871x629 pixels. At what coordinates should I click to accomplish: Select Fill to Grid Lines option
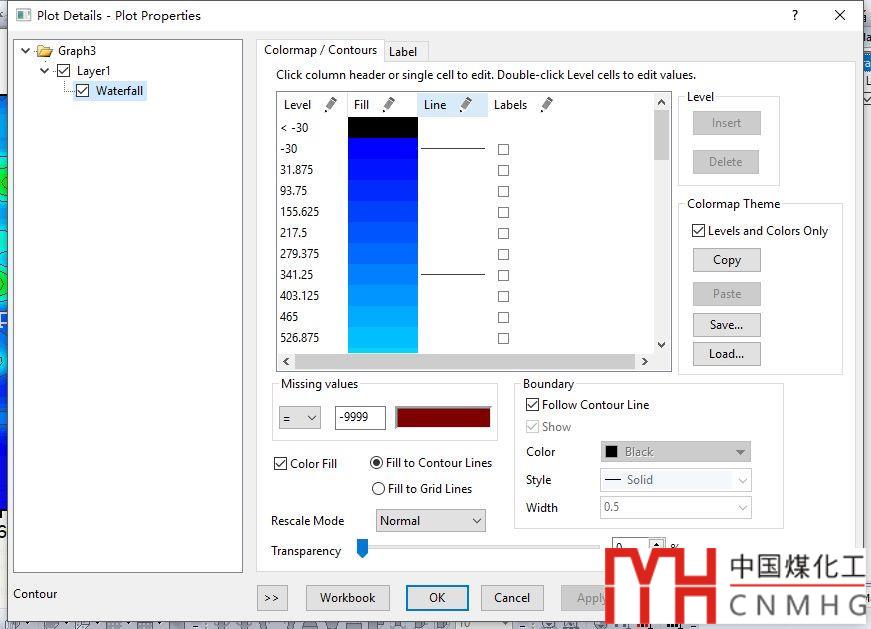point(378,488)
